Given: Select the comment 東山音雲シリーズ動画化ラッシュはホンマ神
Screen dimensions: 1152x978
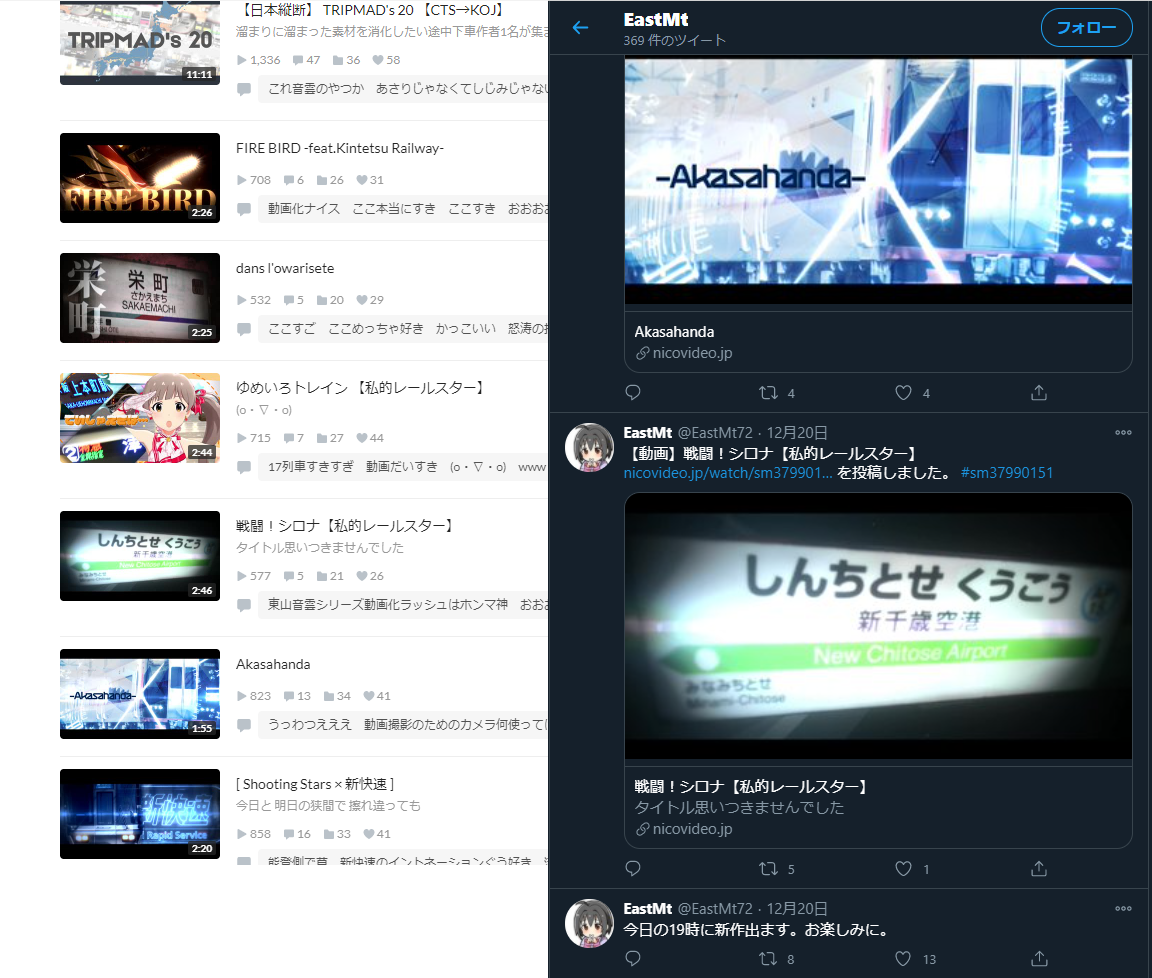Looking at the screenshot, I should [387, 604].
